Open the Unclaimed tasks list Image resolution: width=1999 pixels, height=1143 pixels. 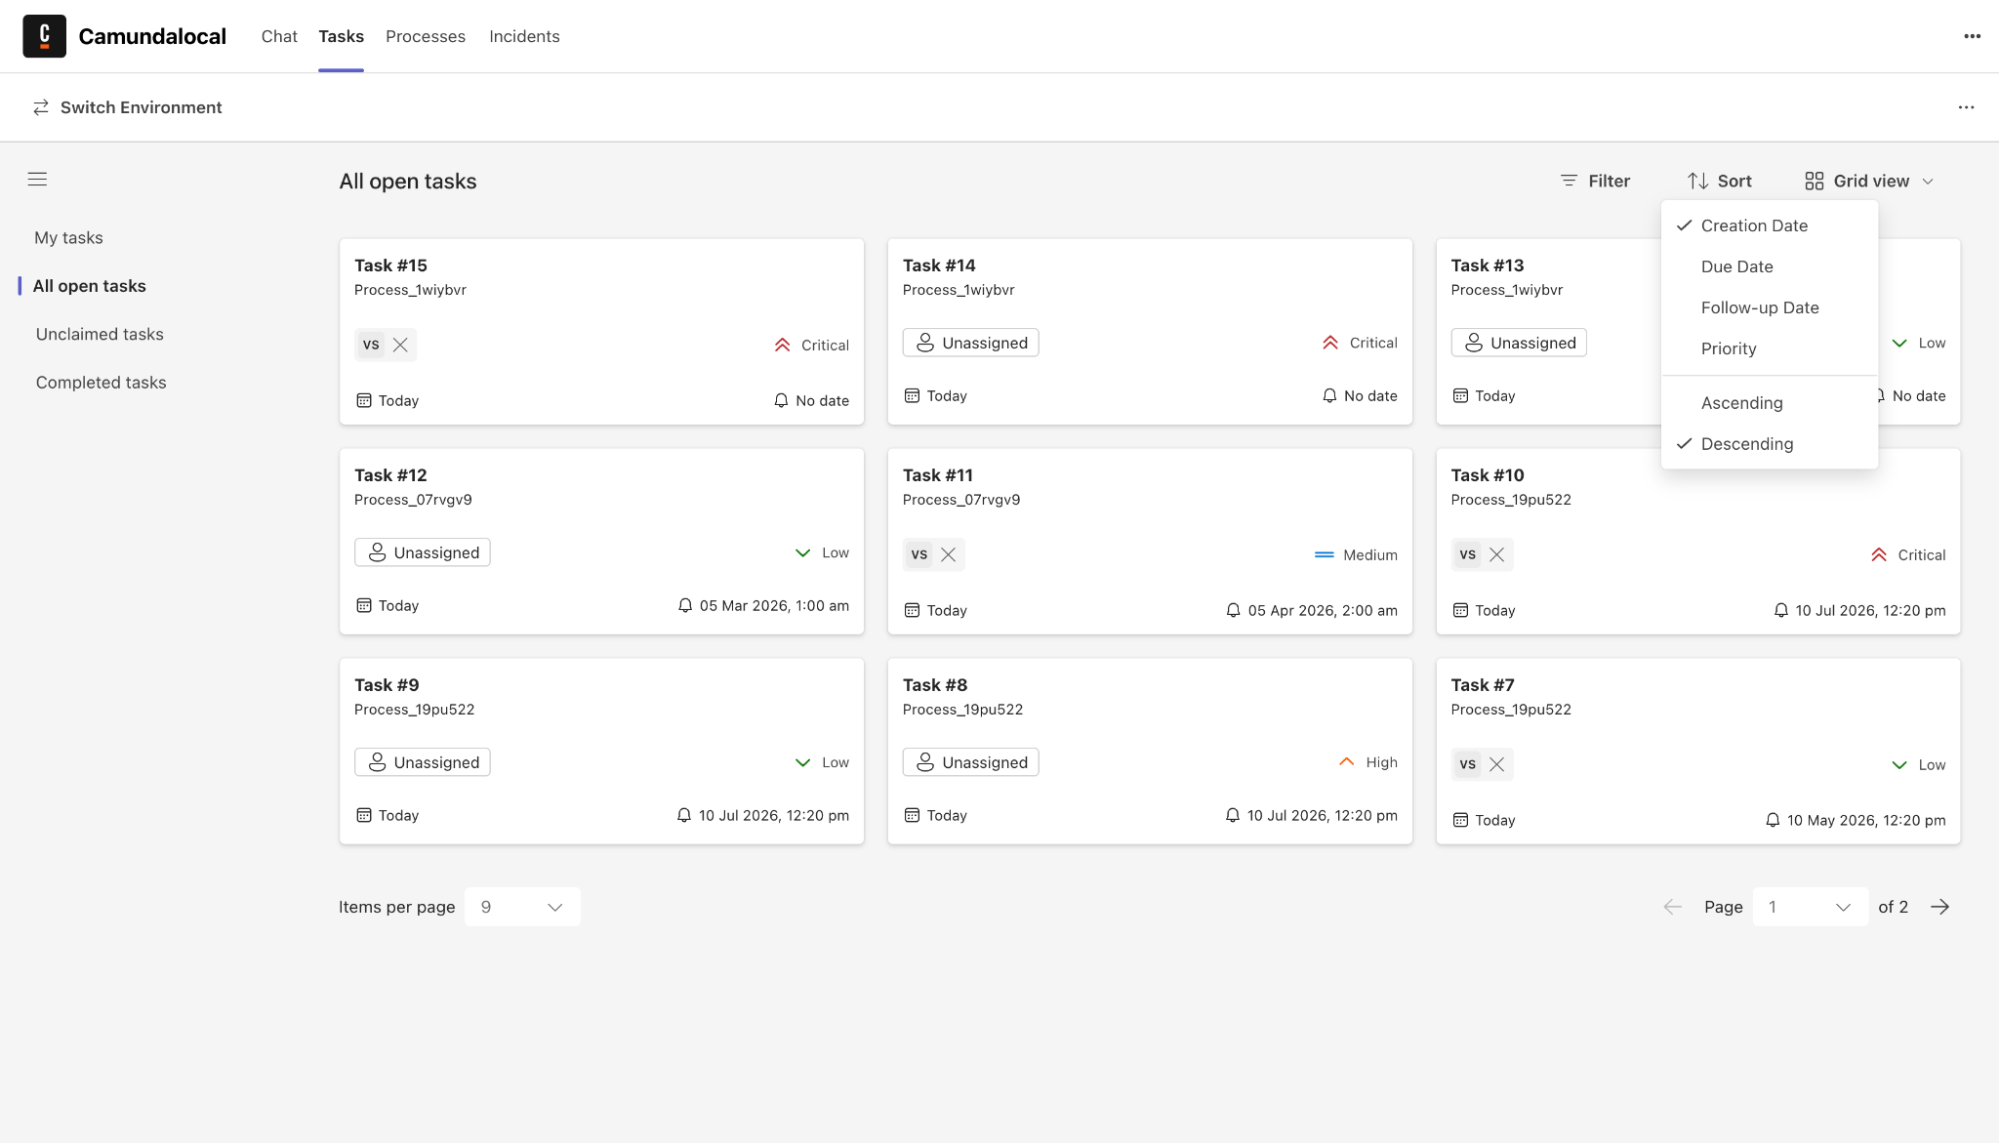[x=99, y=334]
